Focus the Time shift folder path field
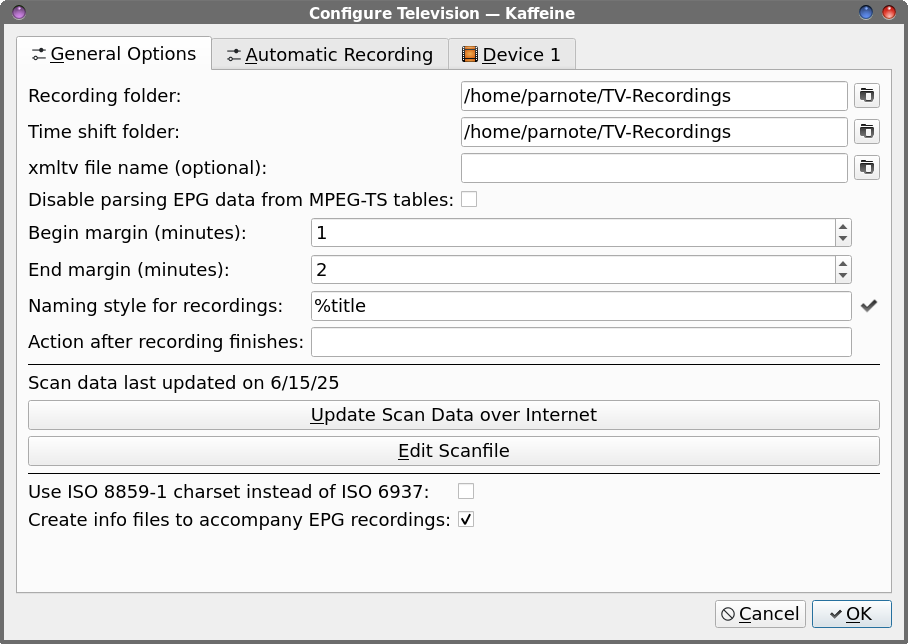The width and height of the screenshot is (908, 644). [x=654, y=131]
